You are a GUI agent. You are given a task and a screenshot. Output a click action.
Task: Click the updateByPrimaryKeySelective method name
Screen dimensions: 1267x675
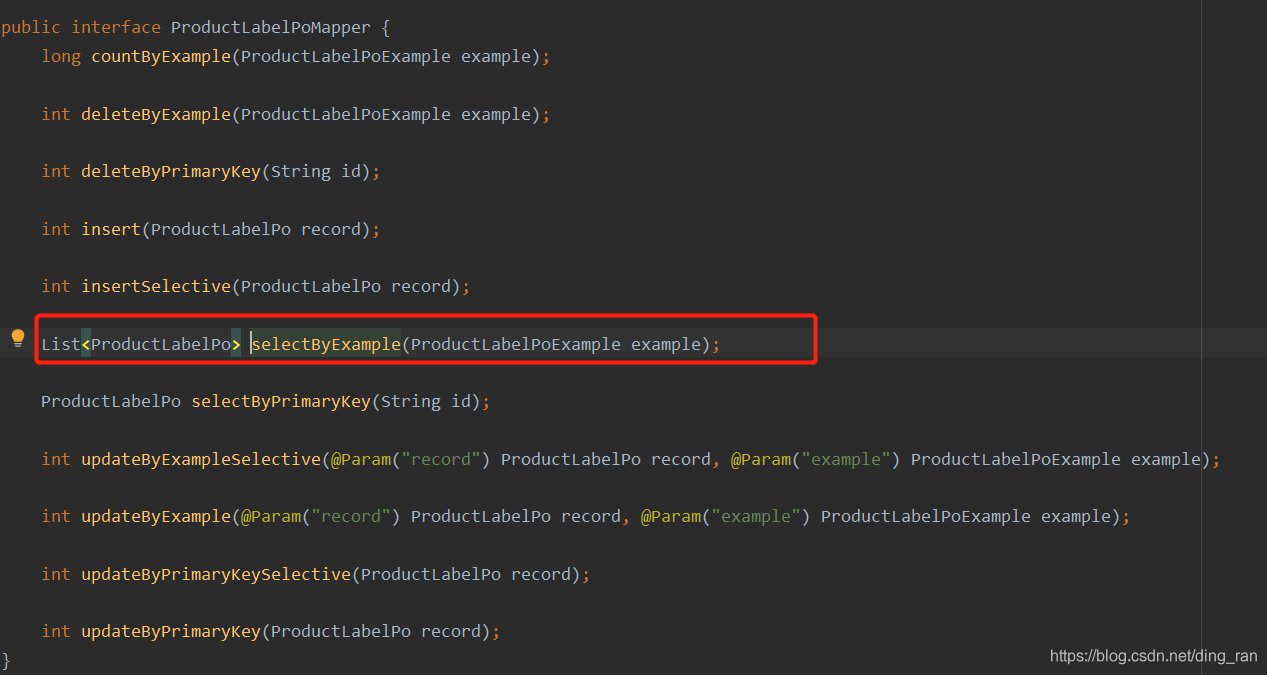tap(216, 574)
